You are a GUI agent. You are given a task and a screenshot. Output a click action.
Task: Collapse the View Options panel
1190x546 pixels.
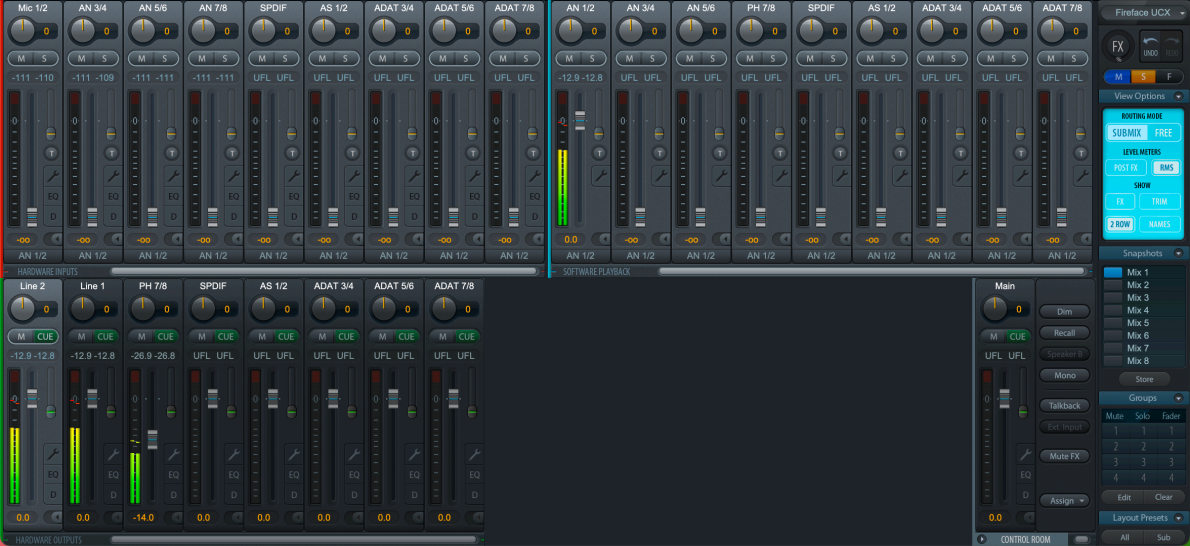coord(1178,96)
